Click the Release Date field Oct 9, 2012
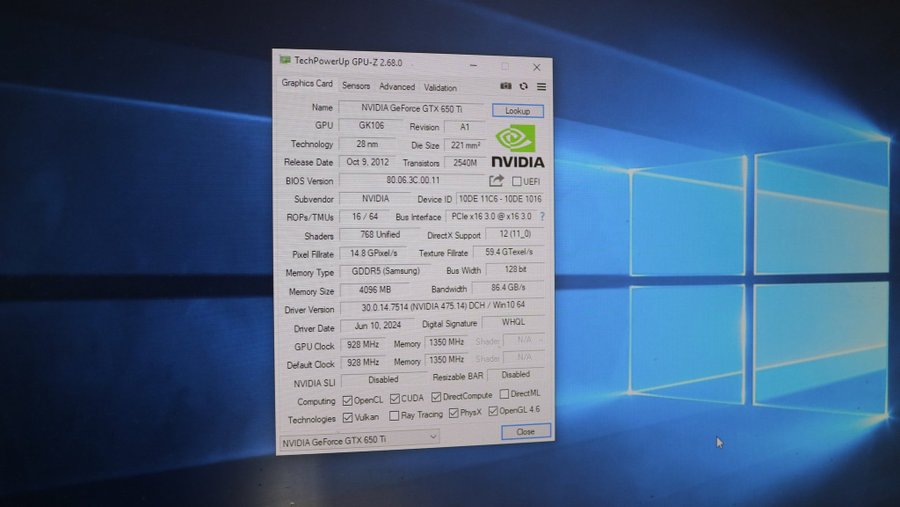The height and width of the screenshot is (507, 900). (x=367, y=162)
